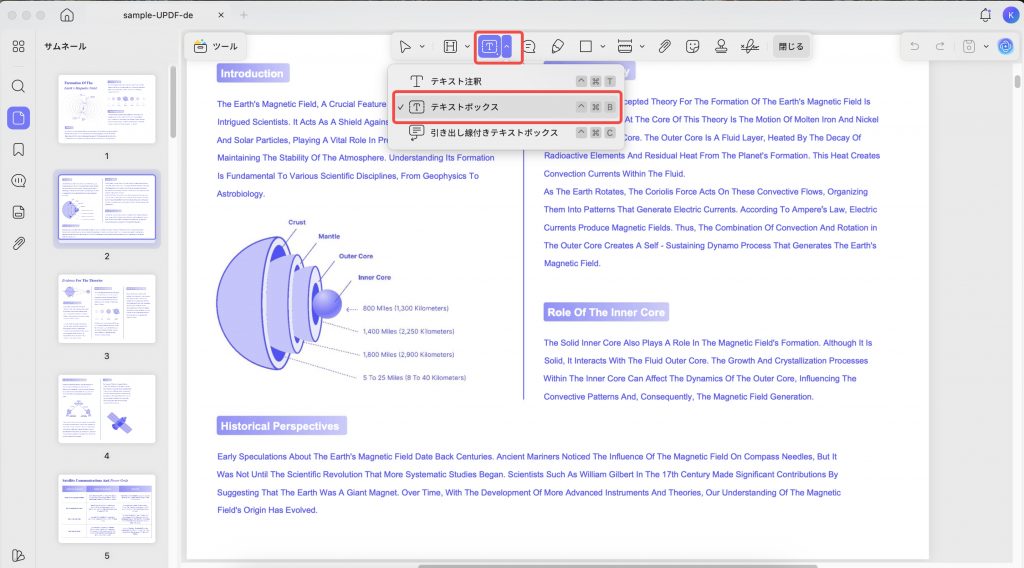Toggle the thumbnail panel sidebar icon

pos(18,118)
